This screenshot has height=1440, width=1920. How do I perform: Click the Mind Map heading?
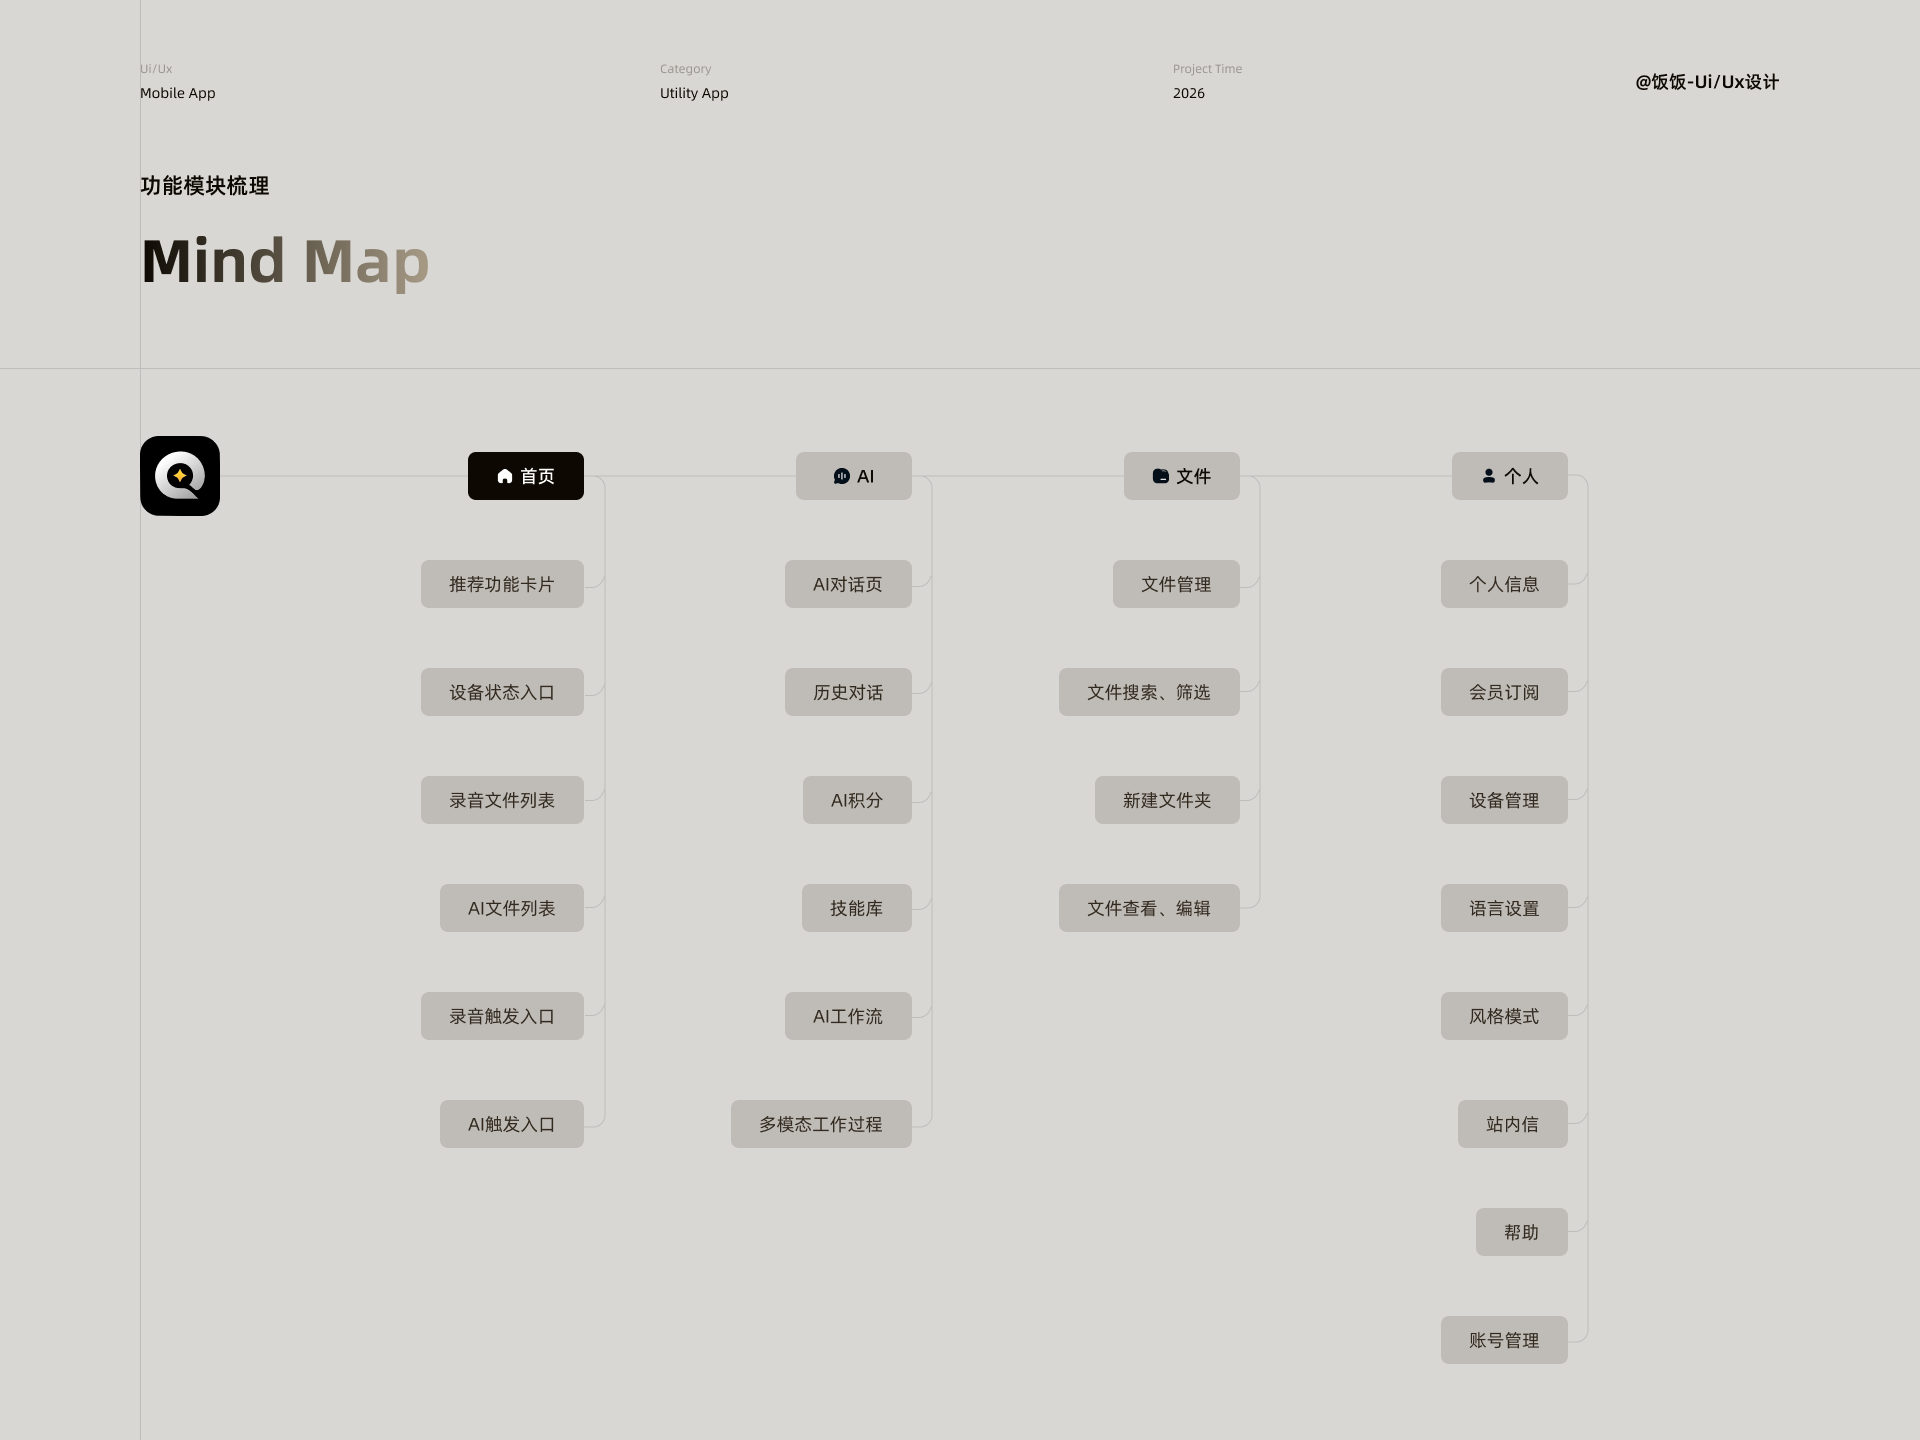tap(285, 262)
